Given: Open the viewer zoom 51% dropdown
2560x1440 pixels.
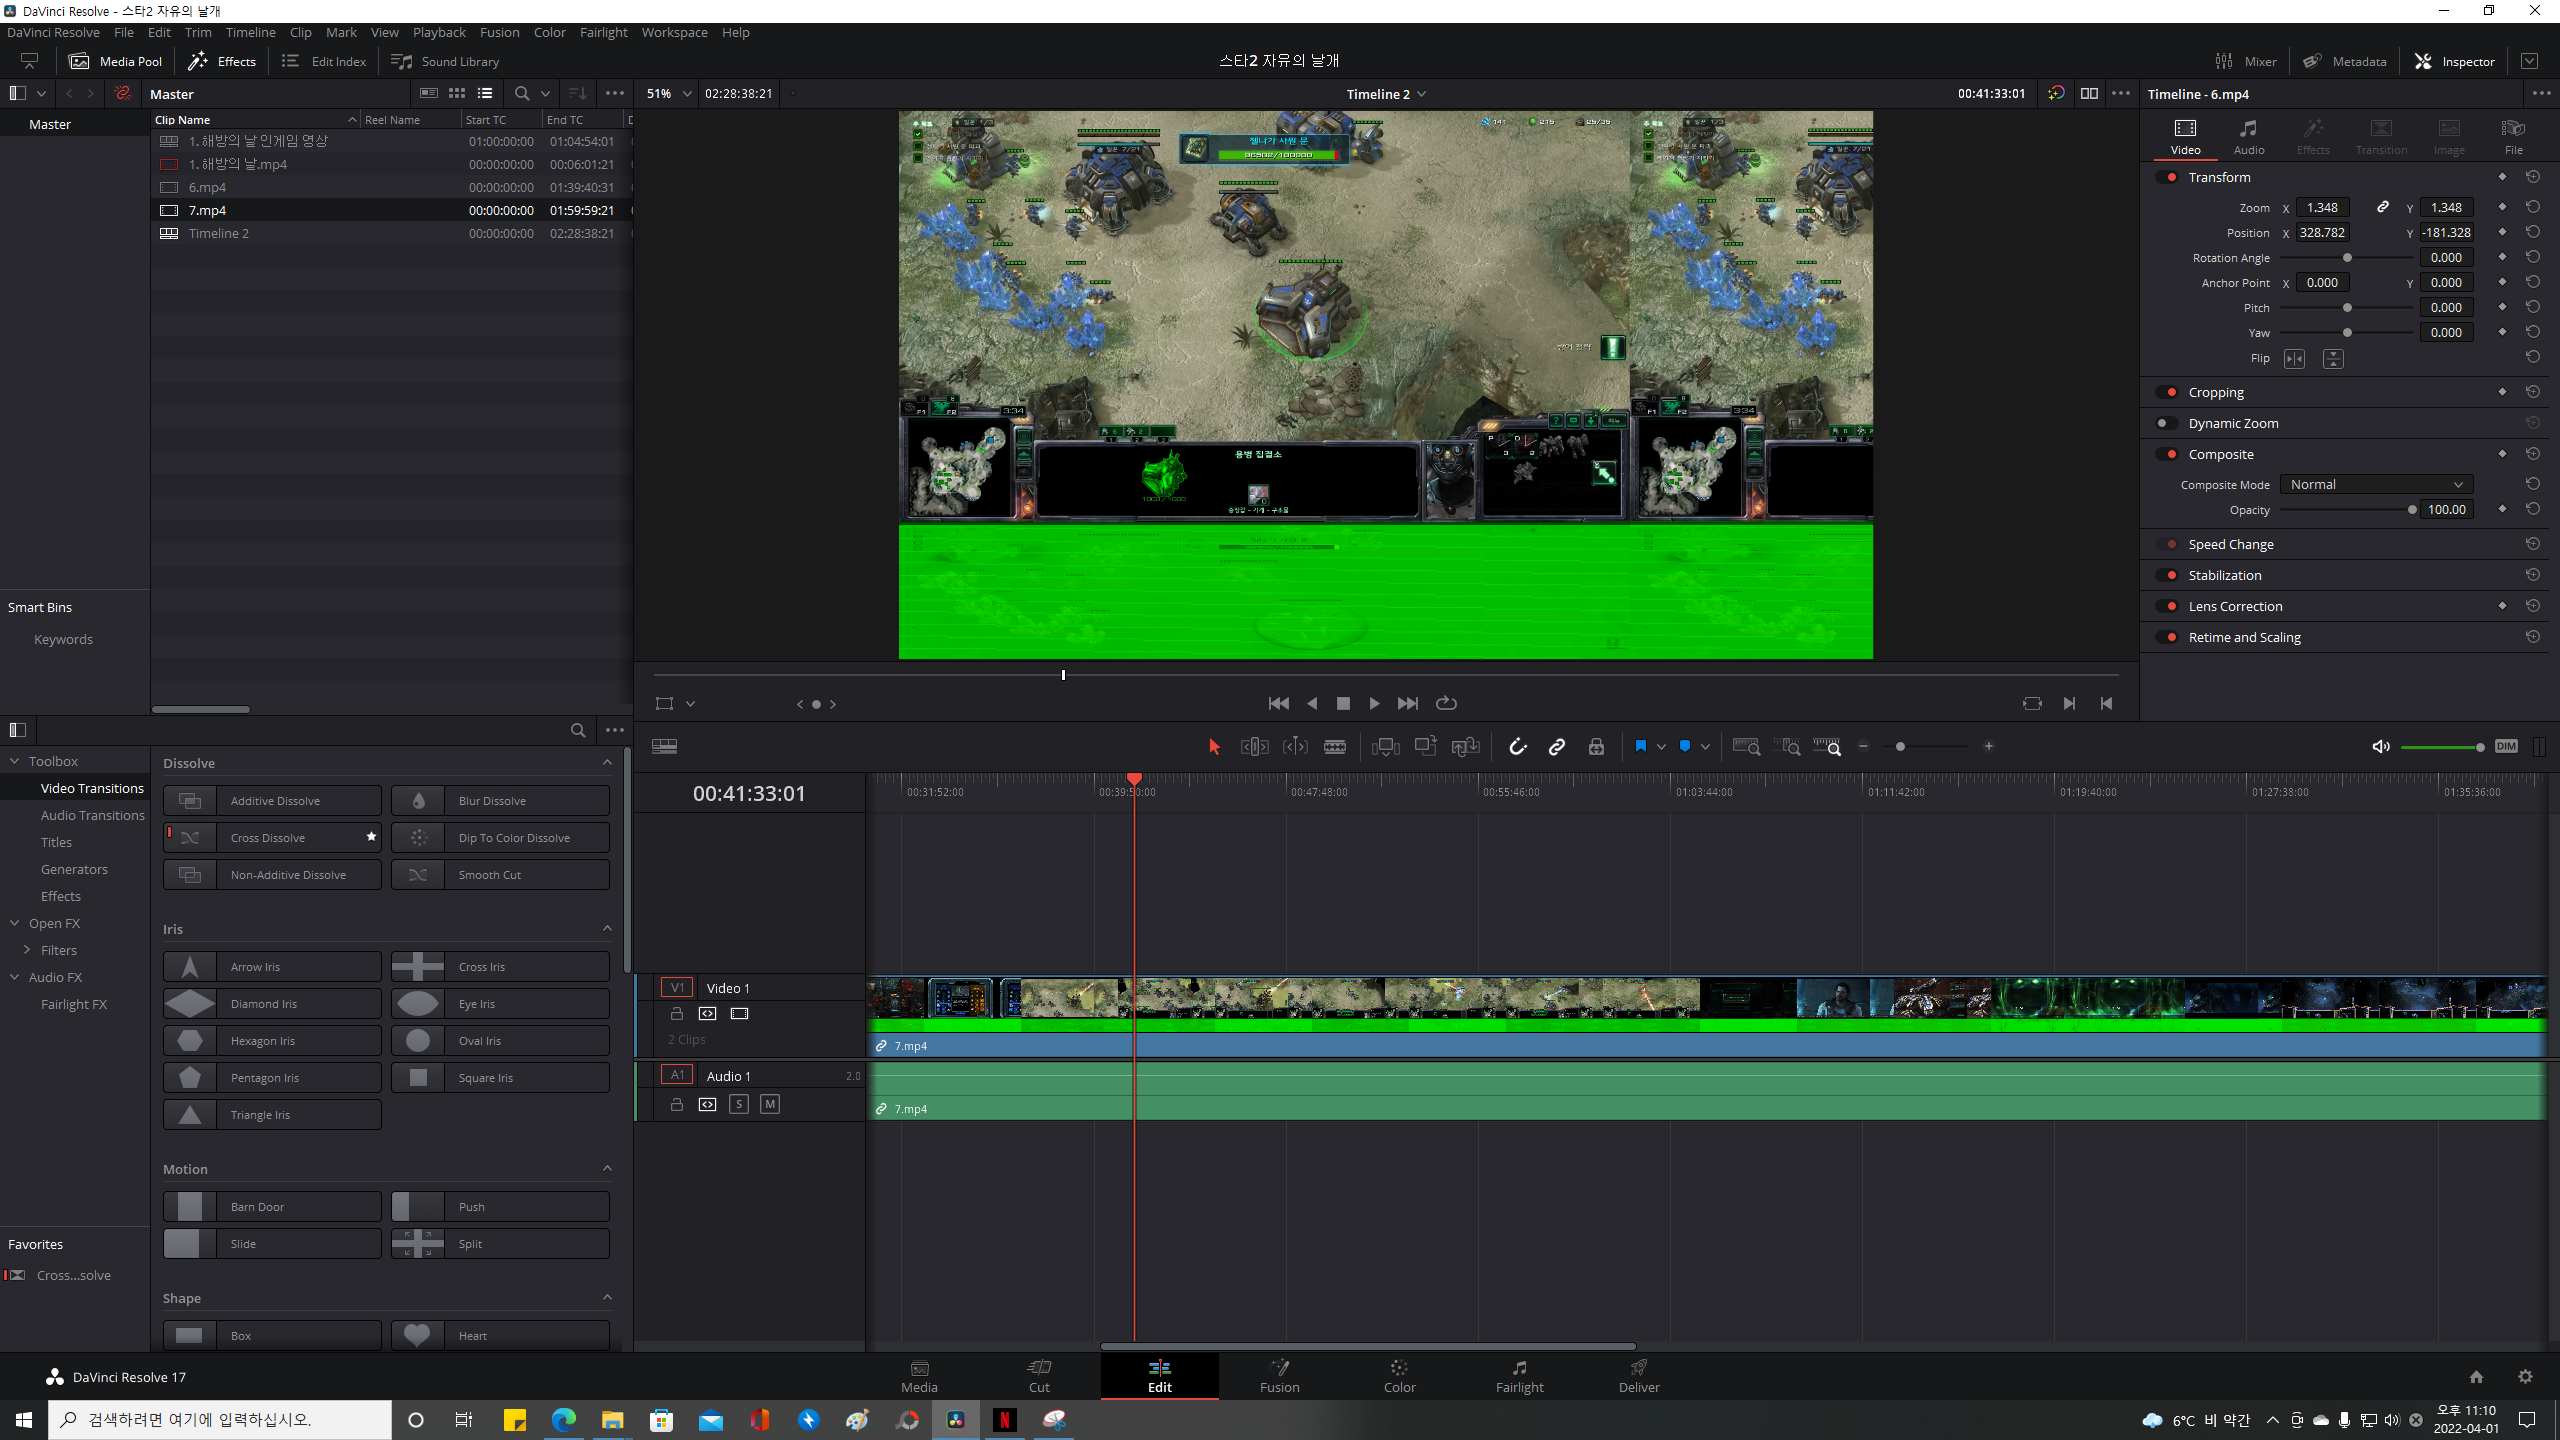Looking at the screenshot, I should [670, 93].
